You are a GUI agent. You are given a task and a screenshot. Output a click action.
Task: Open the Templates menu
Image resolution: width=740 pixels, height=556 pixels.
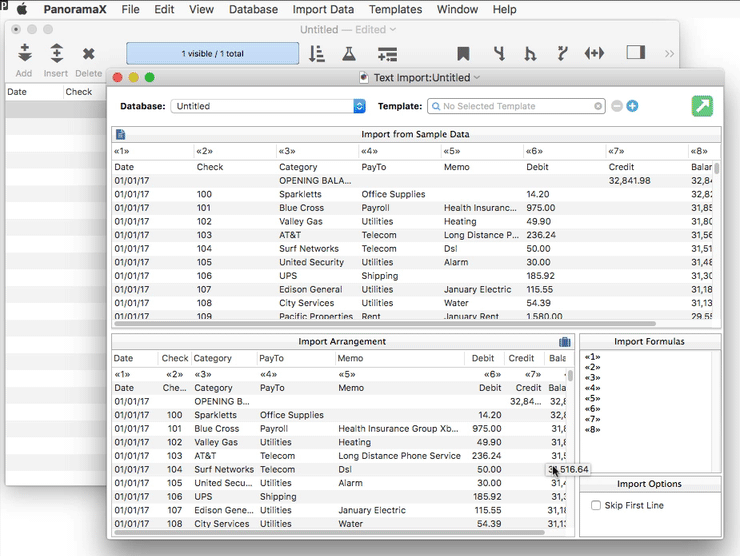(395, 9)
